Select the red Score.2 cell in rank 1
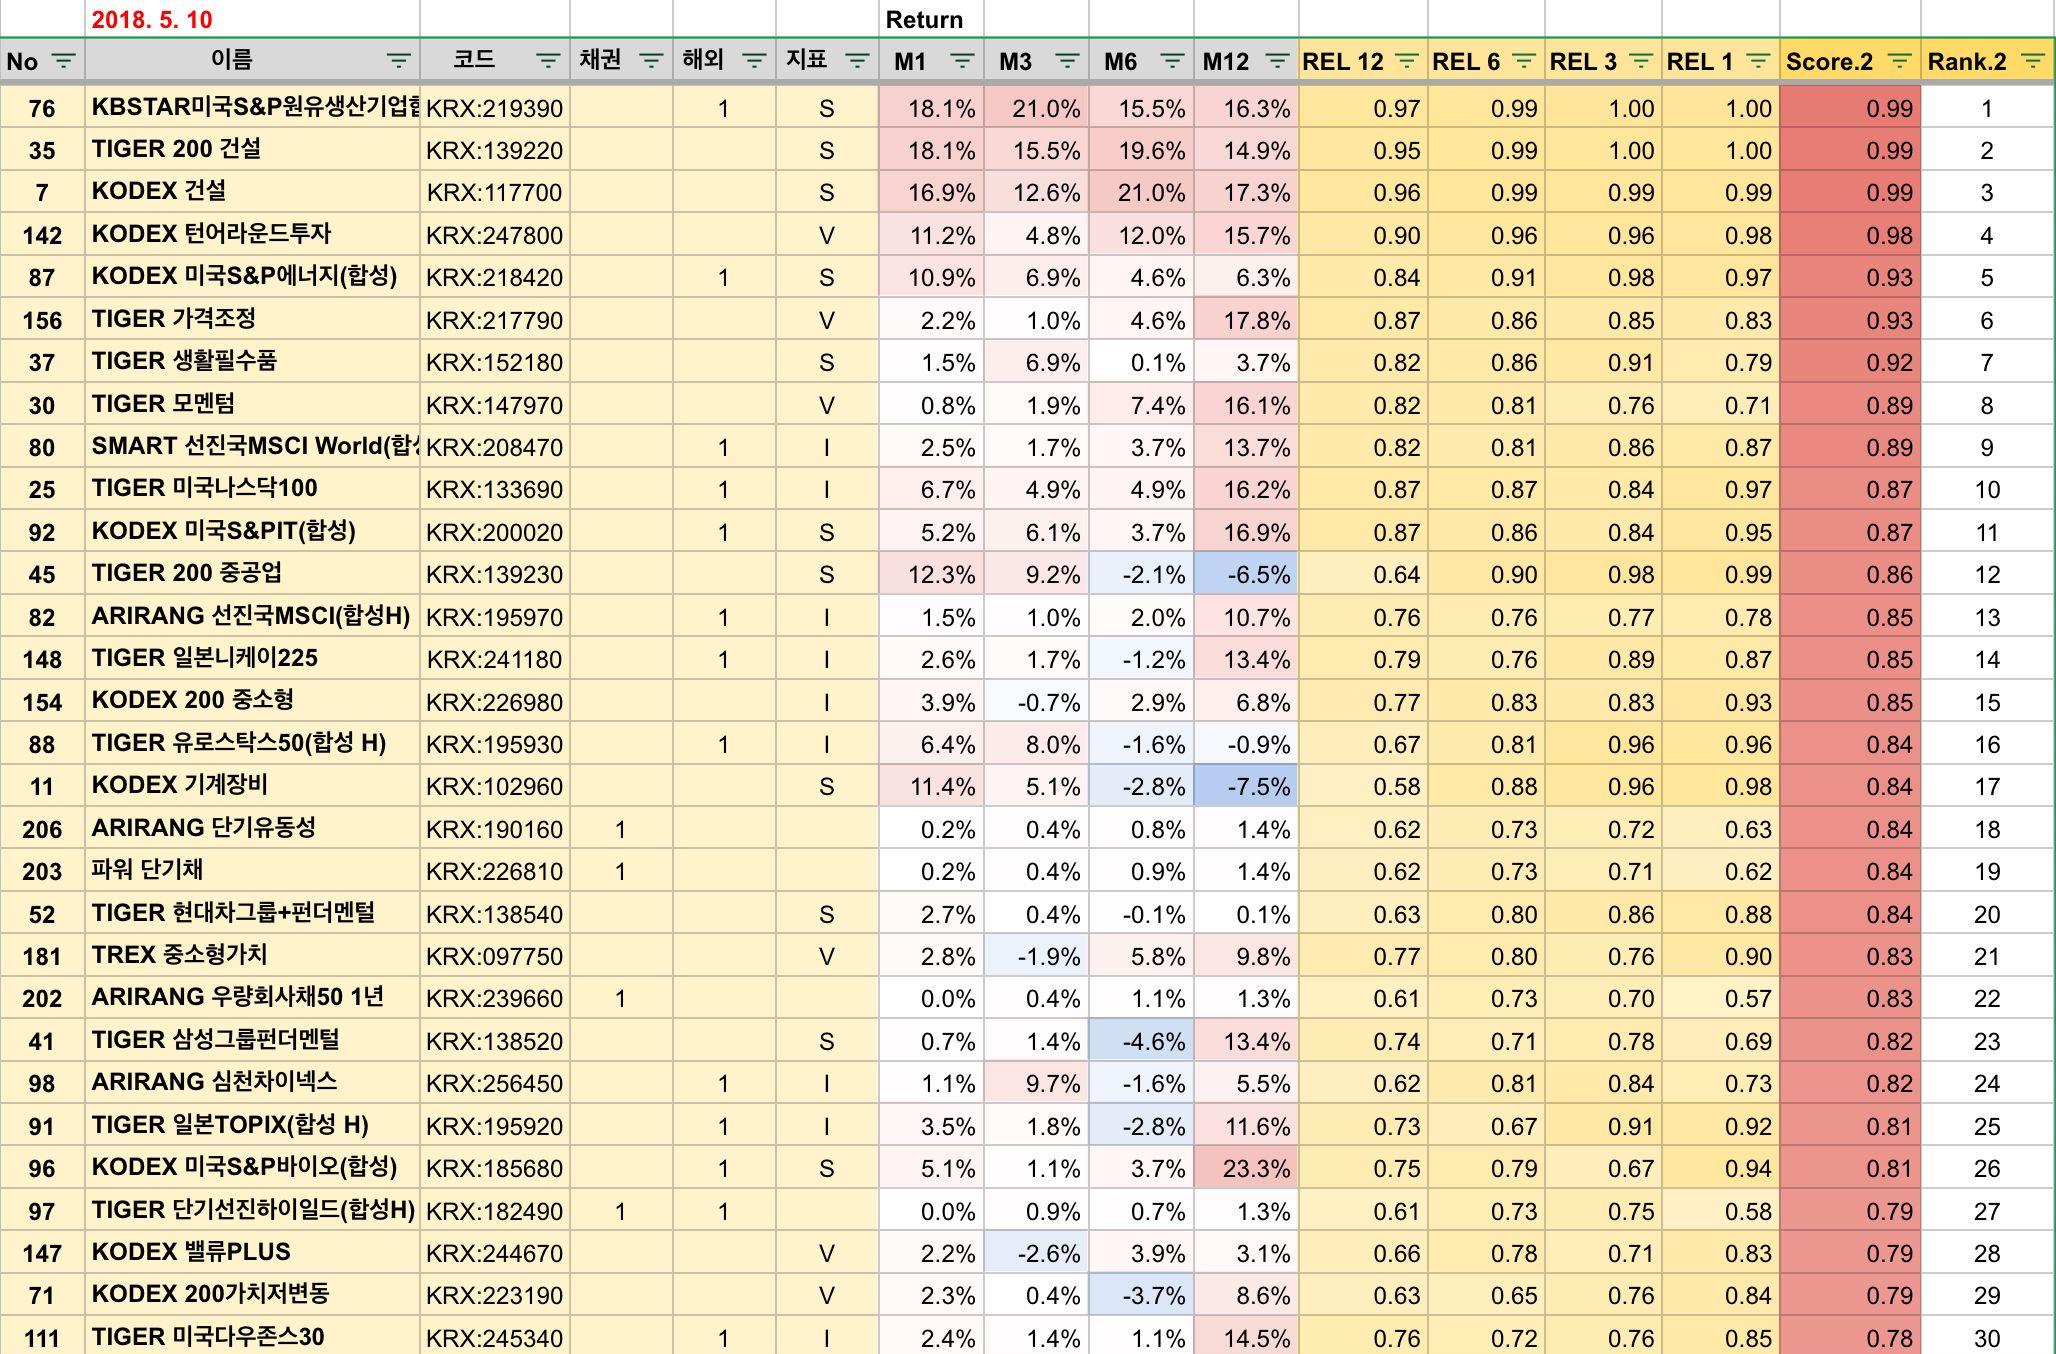 1850,108
